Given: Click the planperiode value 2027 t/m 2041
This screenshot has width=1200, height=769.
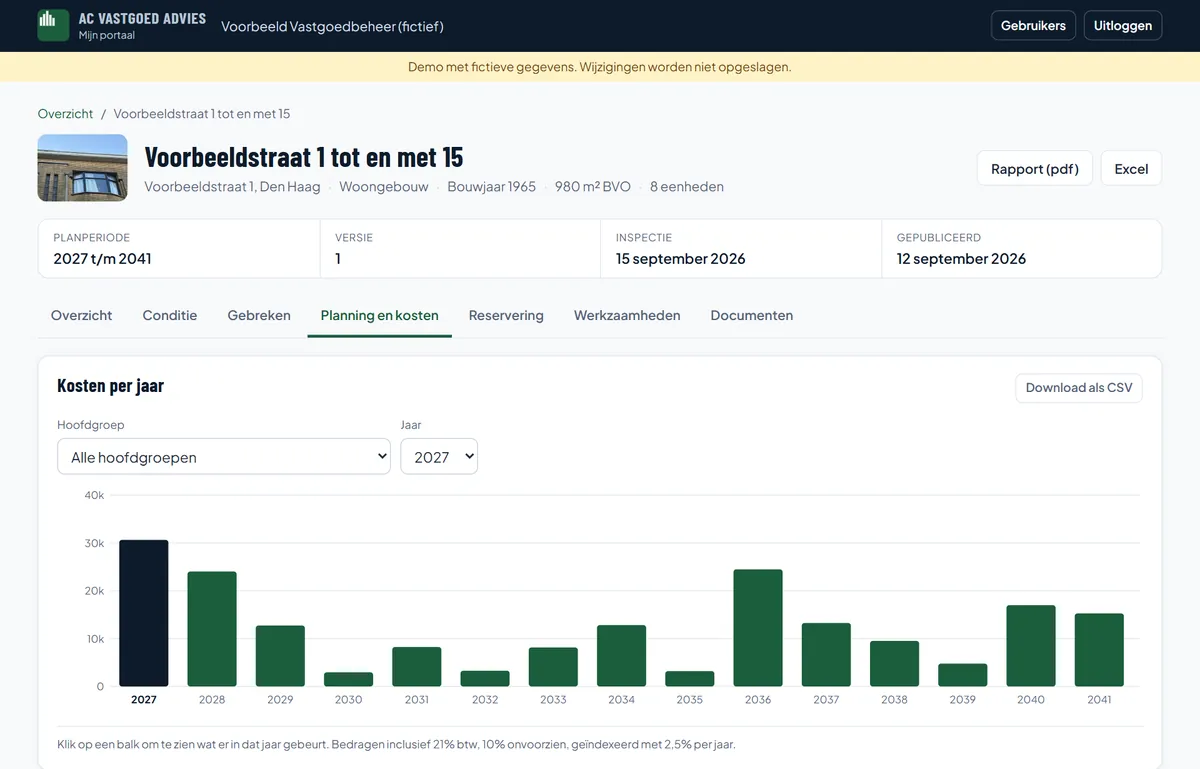Looking at the screenshot, I should [102, 258].
